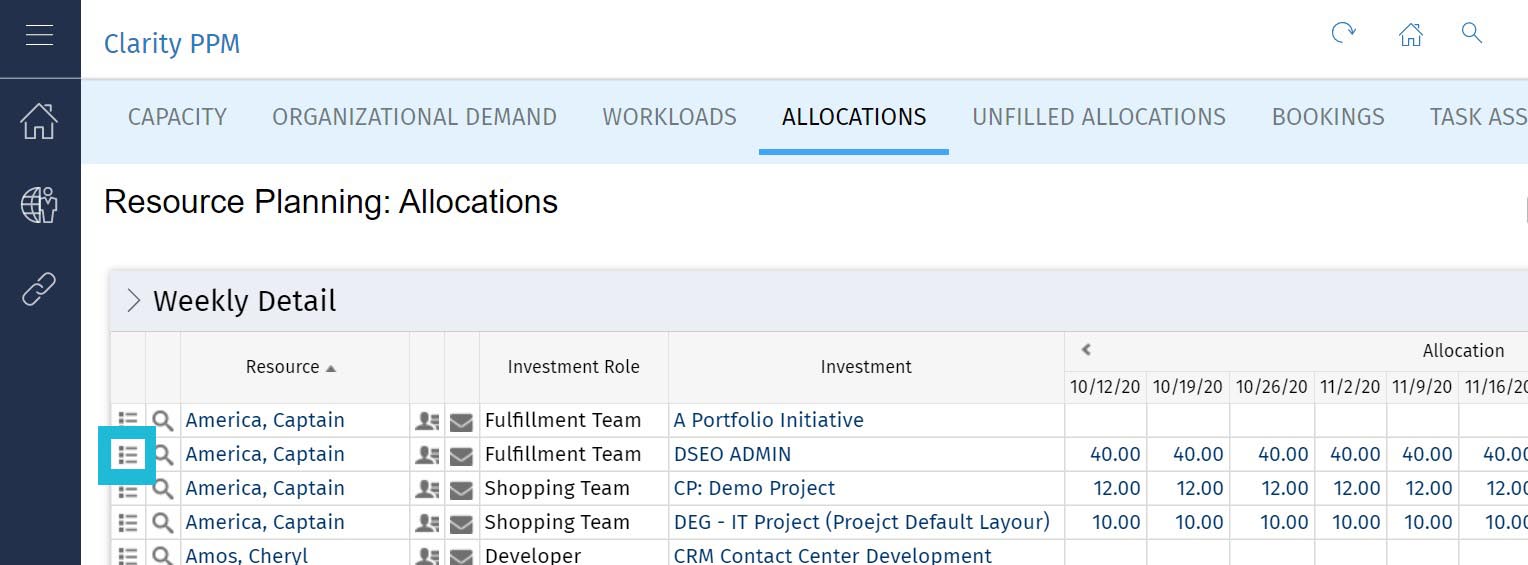Click envelope icon in DSEO ADMIN row
The height and width of the screenshot is (565, 1528).
(461, 456)
